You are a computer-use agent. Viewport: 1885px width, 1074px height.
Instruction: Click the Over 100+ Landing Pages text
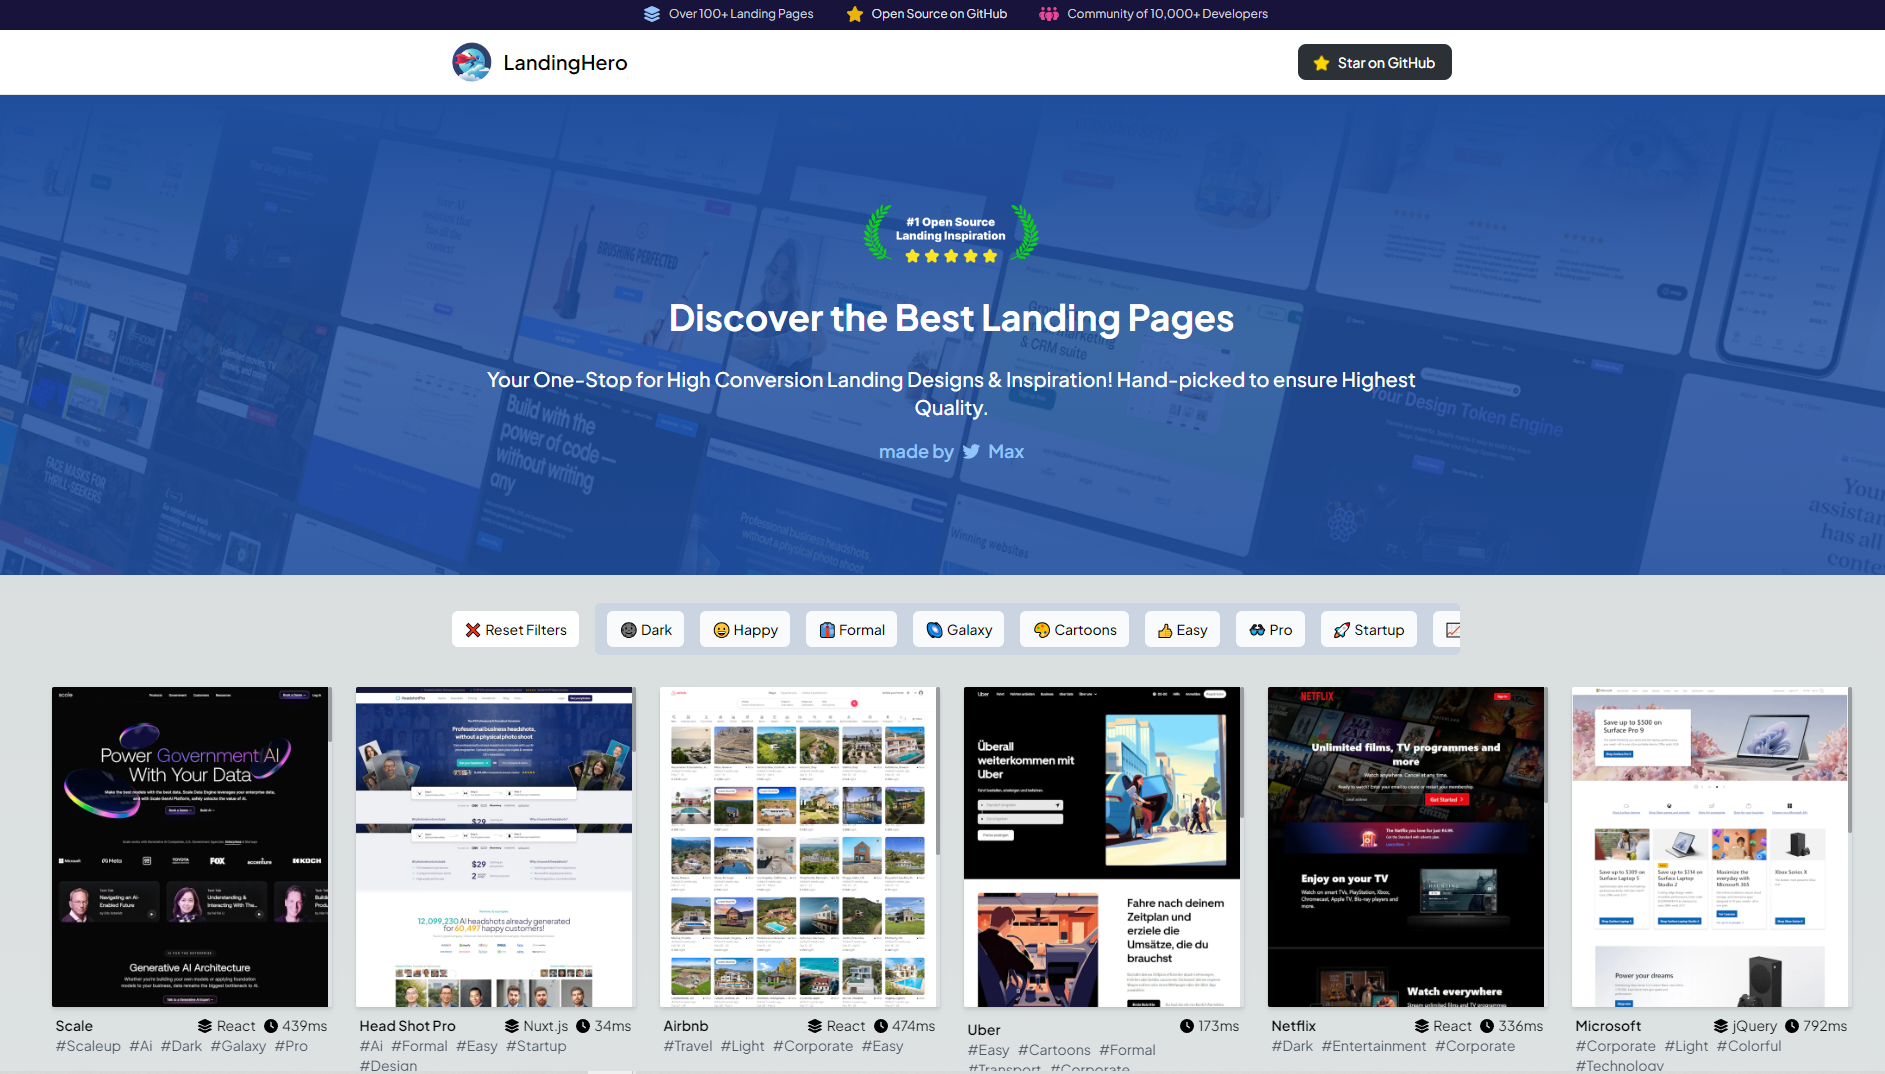[x=741, y=14]
